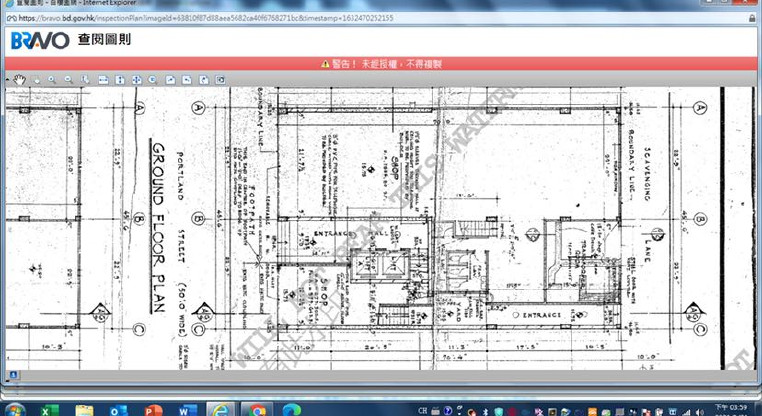Click the rotate left icon
The height and width of the screenshot is (416, 762).
pos(187,80)
